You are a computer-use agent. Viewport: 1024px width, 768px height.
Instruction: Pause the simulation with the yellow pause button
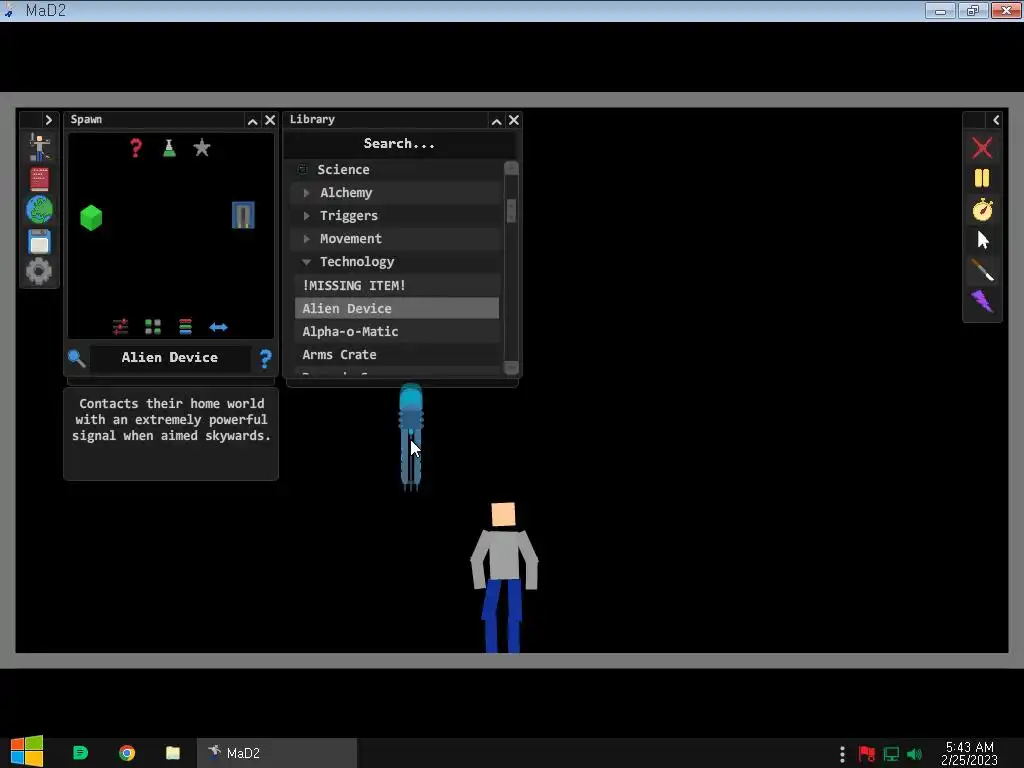click(x=982, y=178)
